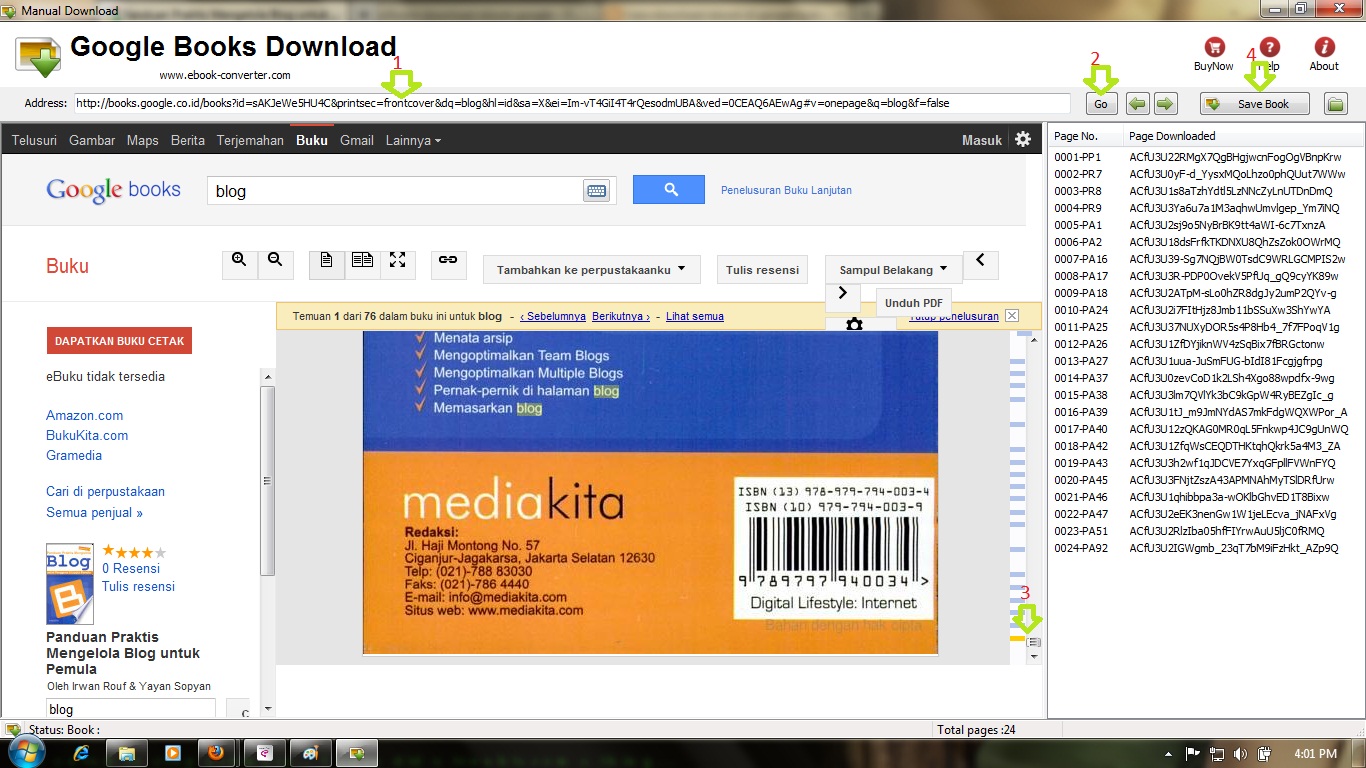This screenshot has width=1366, height=768.
Task: Click the in-book search field with blog
Action: click(x=130, y=709)
